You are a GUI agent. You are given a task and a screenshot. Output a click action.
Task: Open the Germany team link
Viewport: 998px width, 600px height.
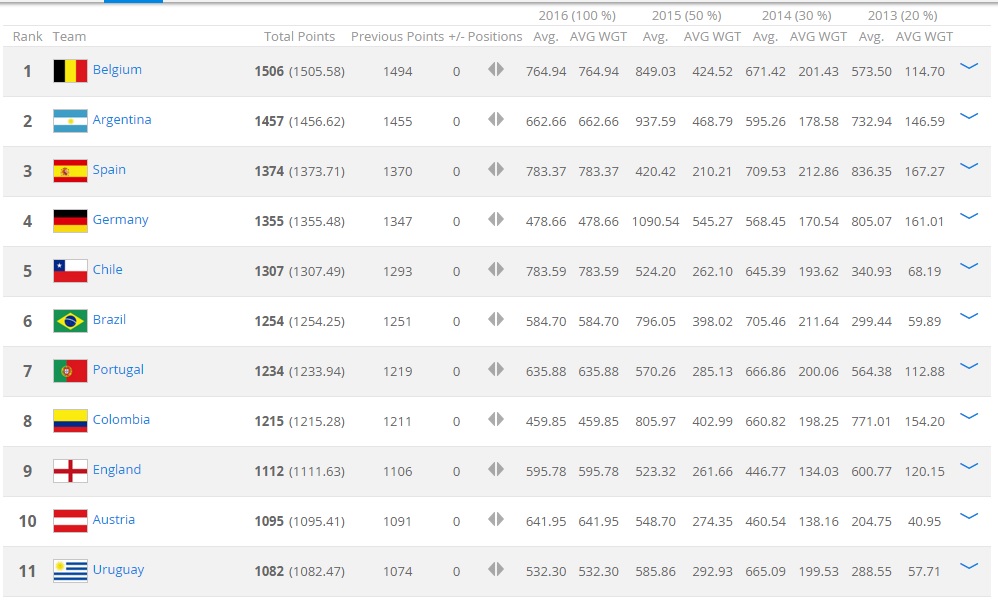[x=120, y=220]
